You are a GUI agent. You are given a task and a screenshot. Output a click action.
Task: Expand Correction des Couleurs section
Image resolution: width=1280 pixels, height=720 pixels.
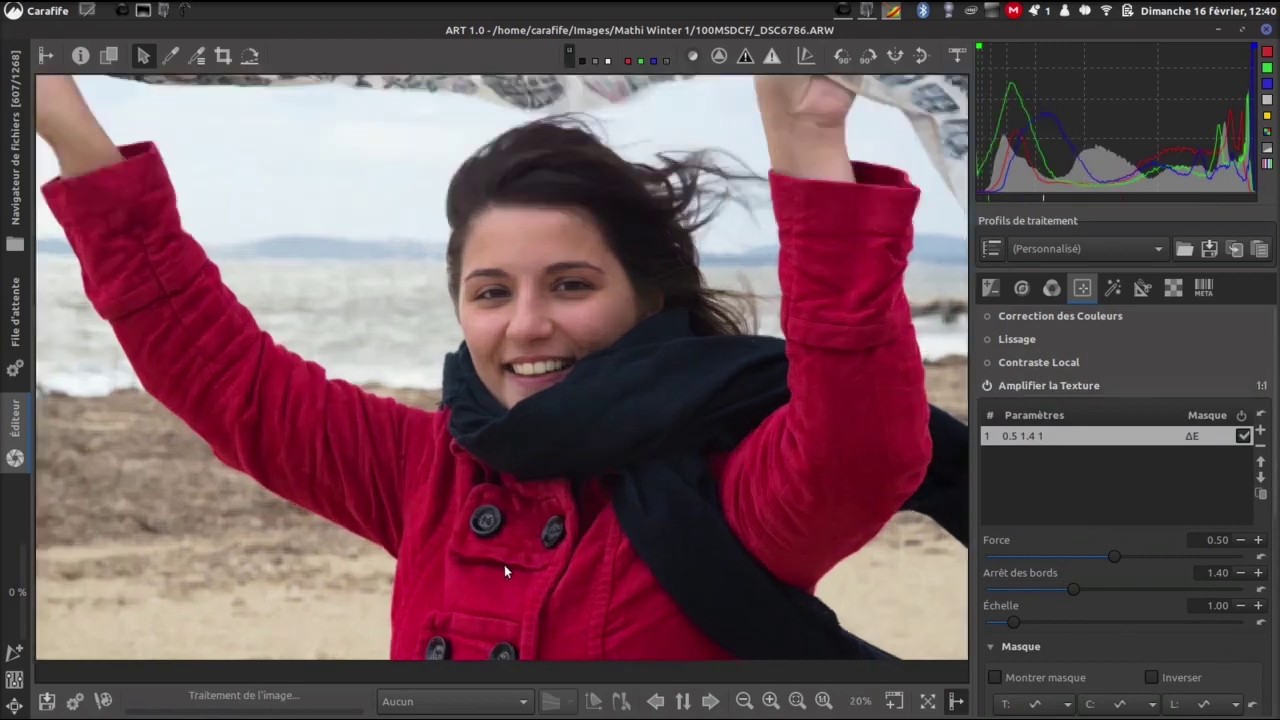point(1060,316)
